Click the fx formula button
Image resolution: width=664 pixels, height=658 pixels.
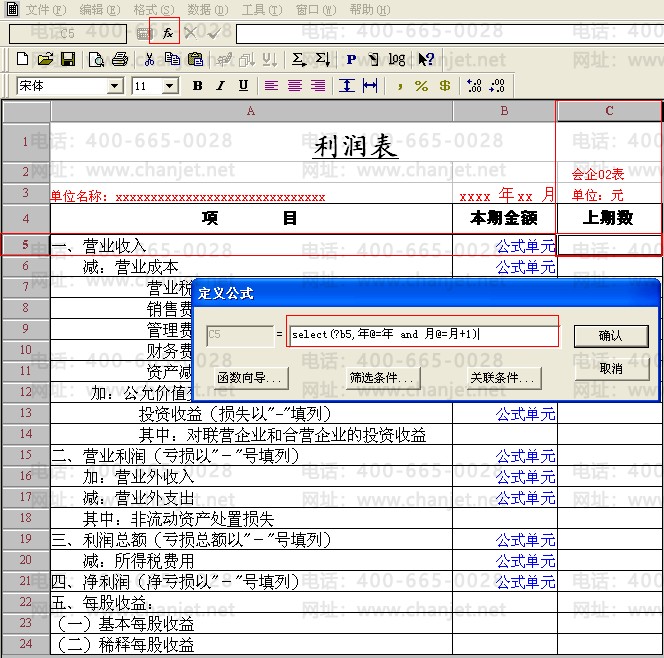pyautogui.click(x=165, y=33)
